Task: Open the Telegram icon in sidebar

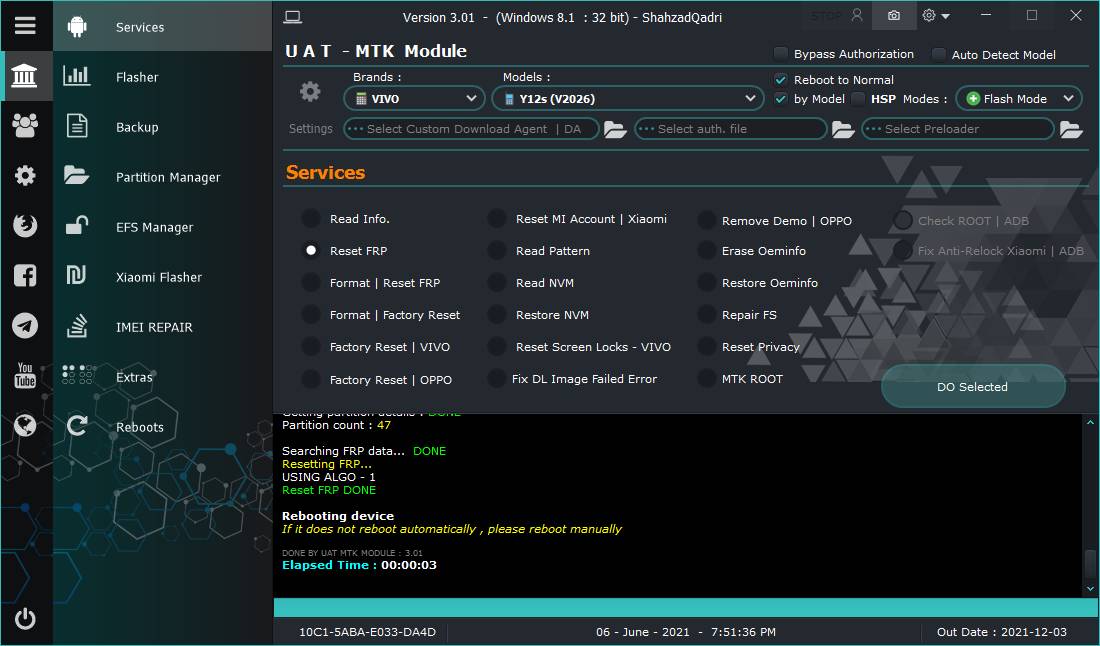Action: pos(25,326)
